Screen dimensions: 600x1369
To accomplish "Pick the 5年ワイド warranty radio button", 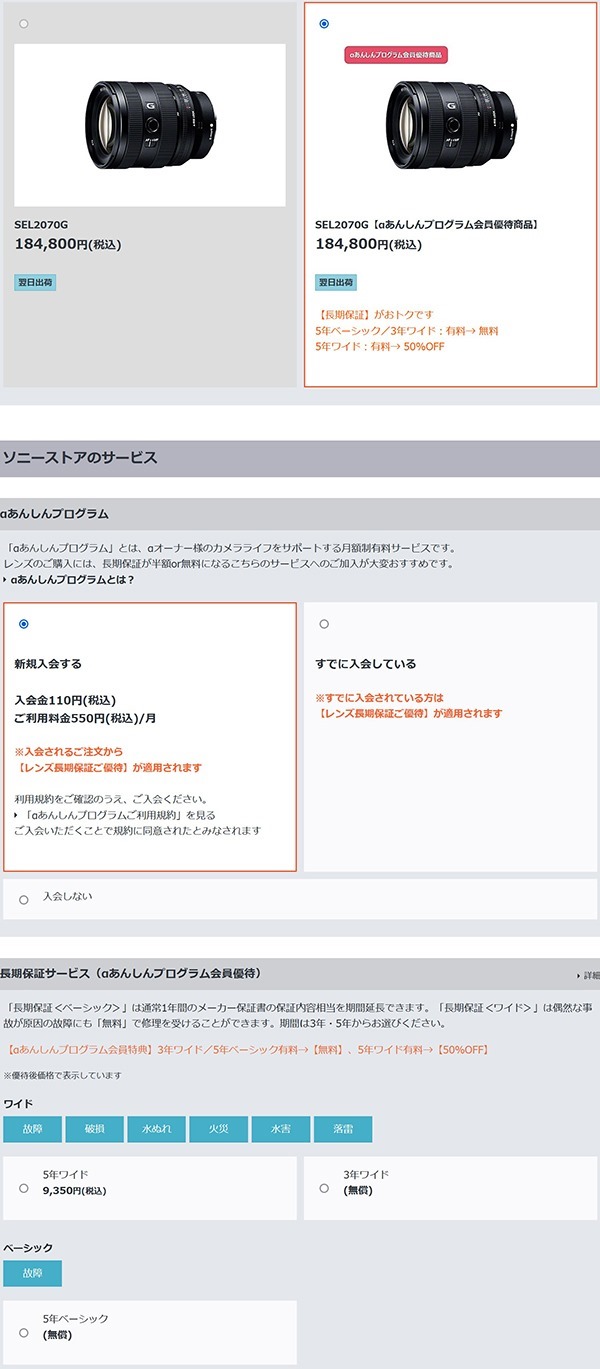I will [x=24, y=1188].
